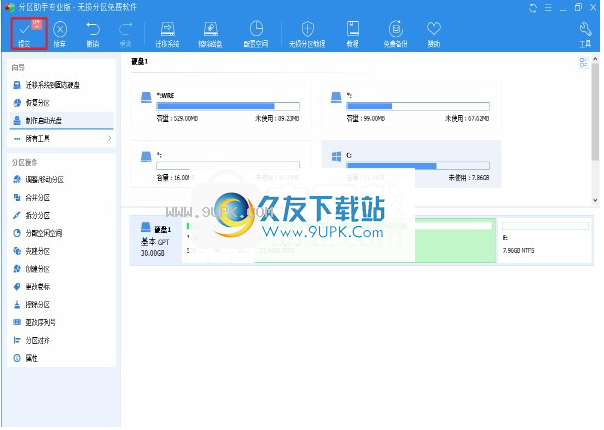604x430 pixels.
Task: Click the 硬盘1 header text
Action: click(139, 62)
